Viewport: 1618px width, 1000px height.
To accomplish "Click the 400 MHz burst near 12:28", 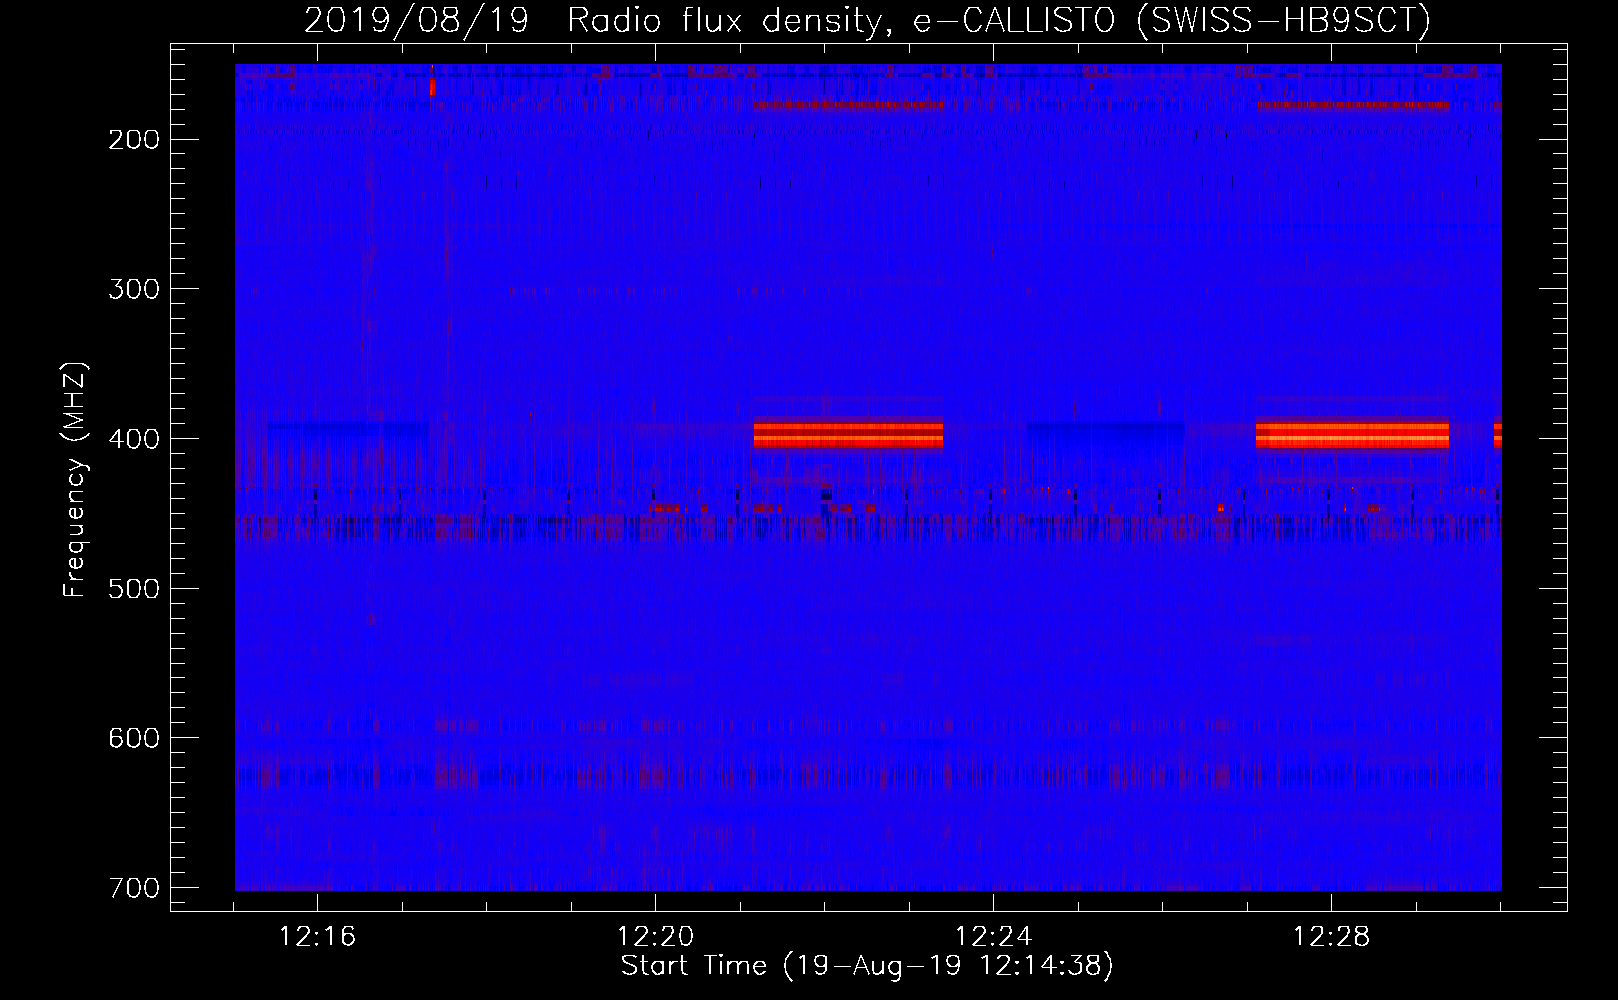I will pos(1353,435).
